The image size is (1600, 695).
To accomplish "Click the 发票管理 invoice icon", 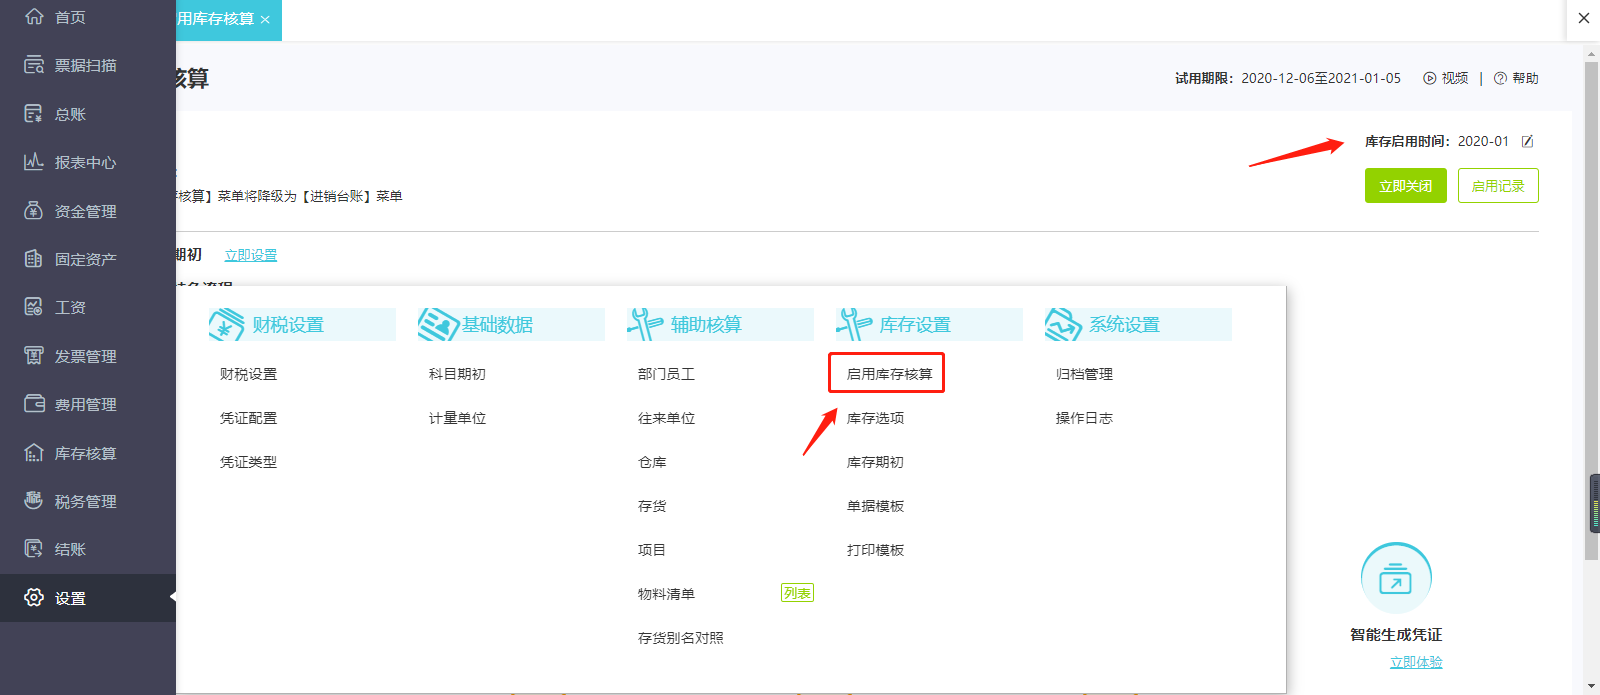I will [34, 356].
